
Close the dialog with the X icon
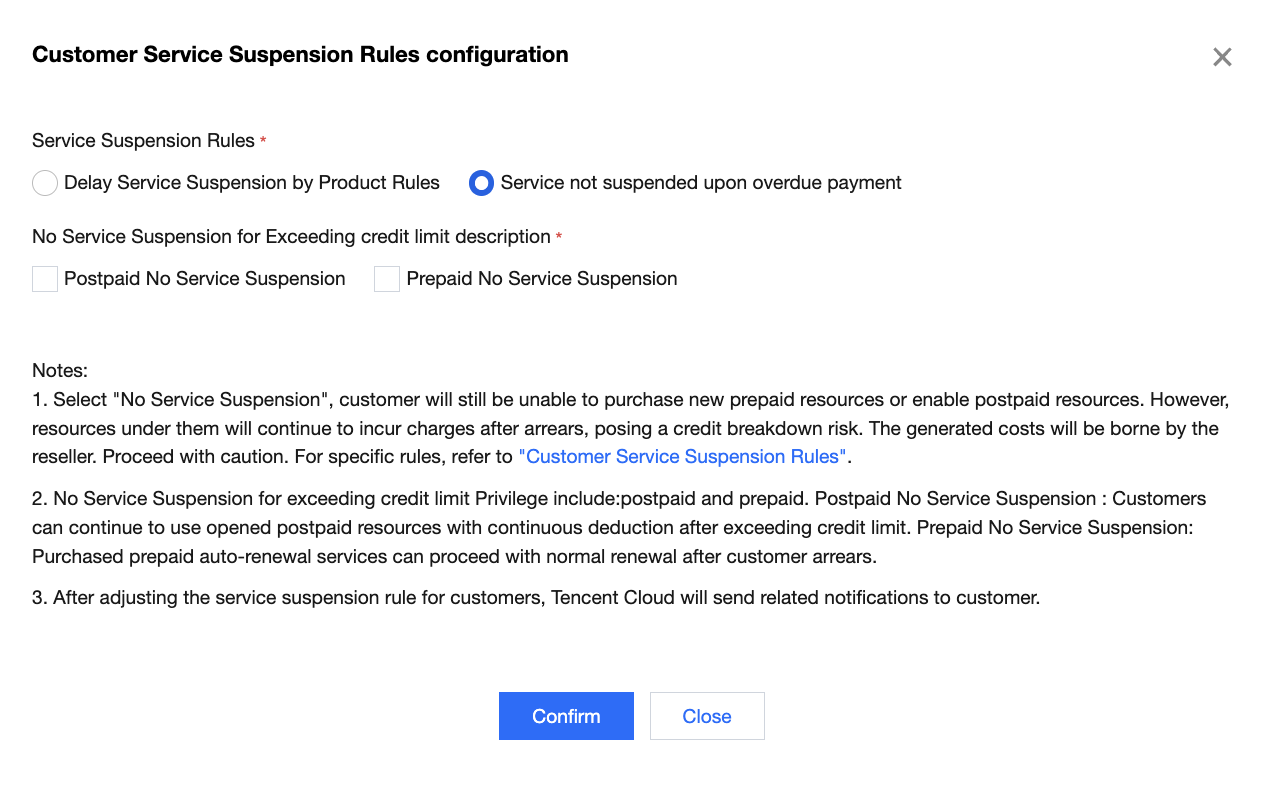(x=1221, y=58)
